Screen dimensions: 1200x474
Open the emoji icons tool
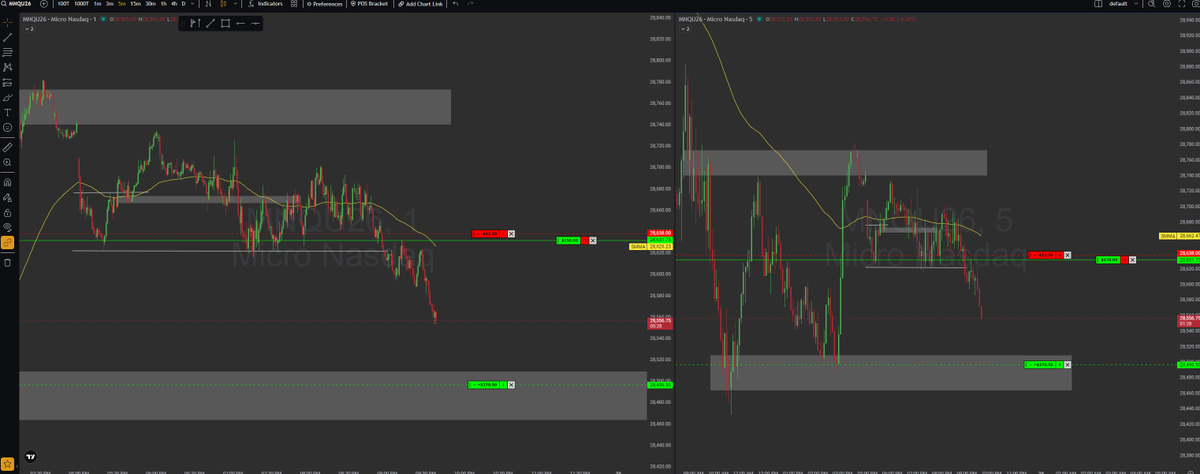7,128
